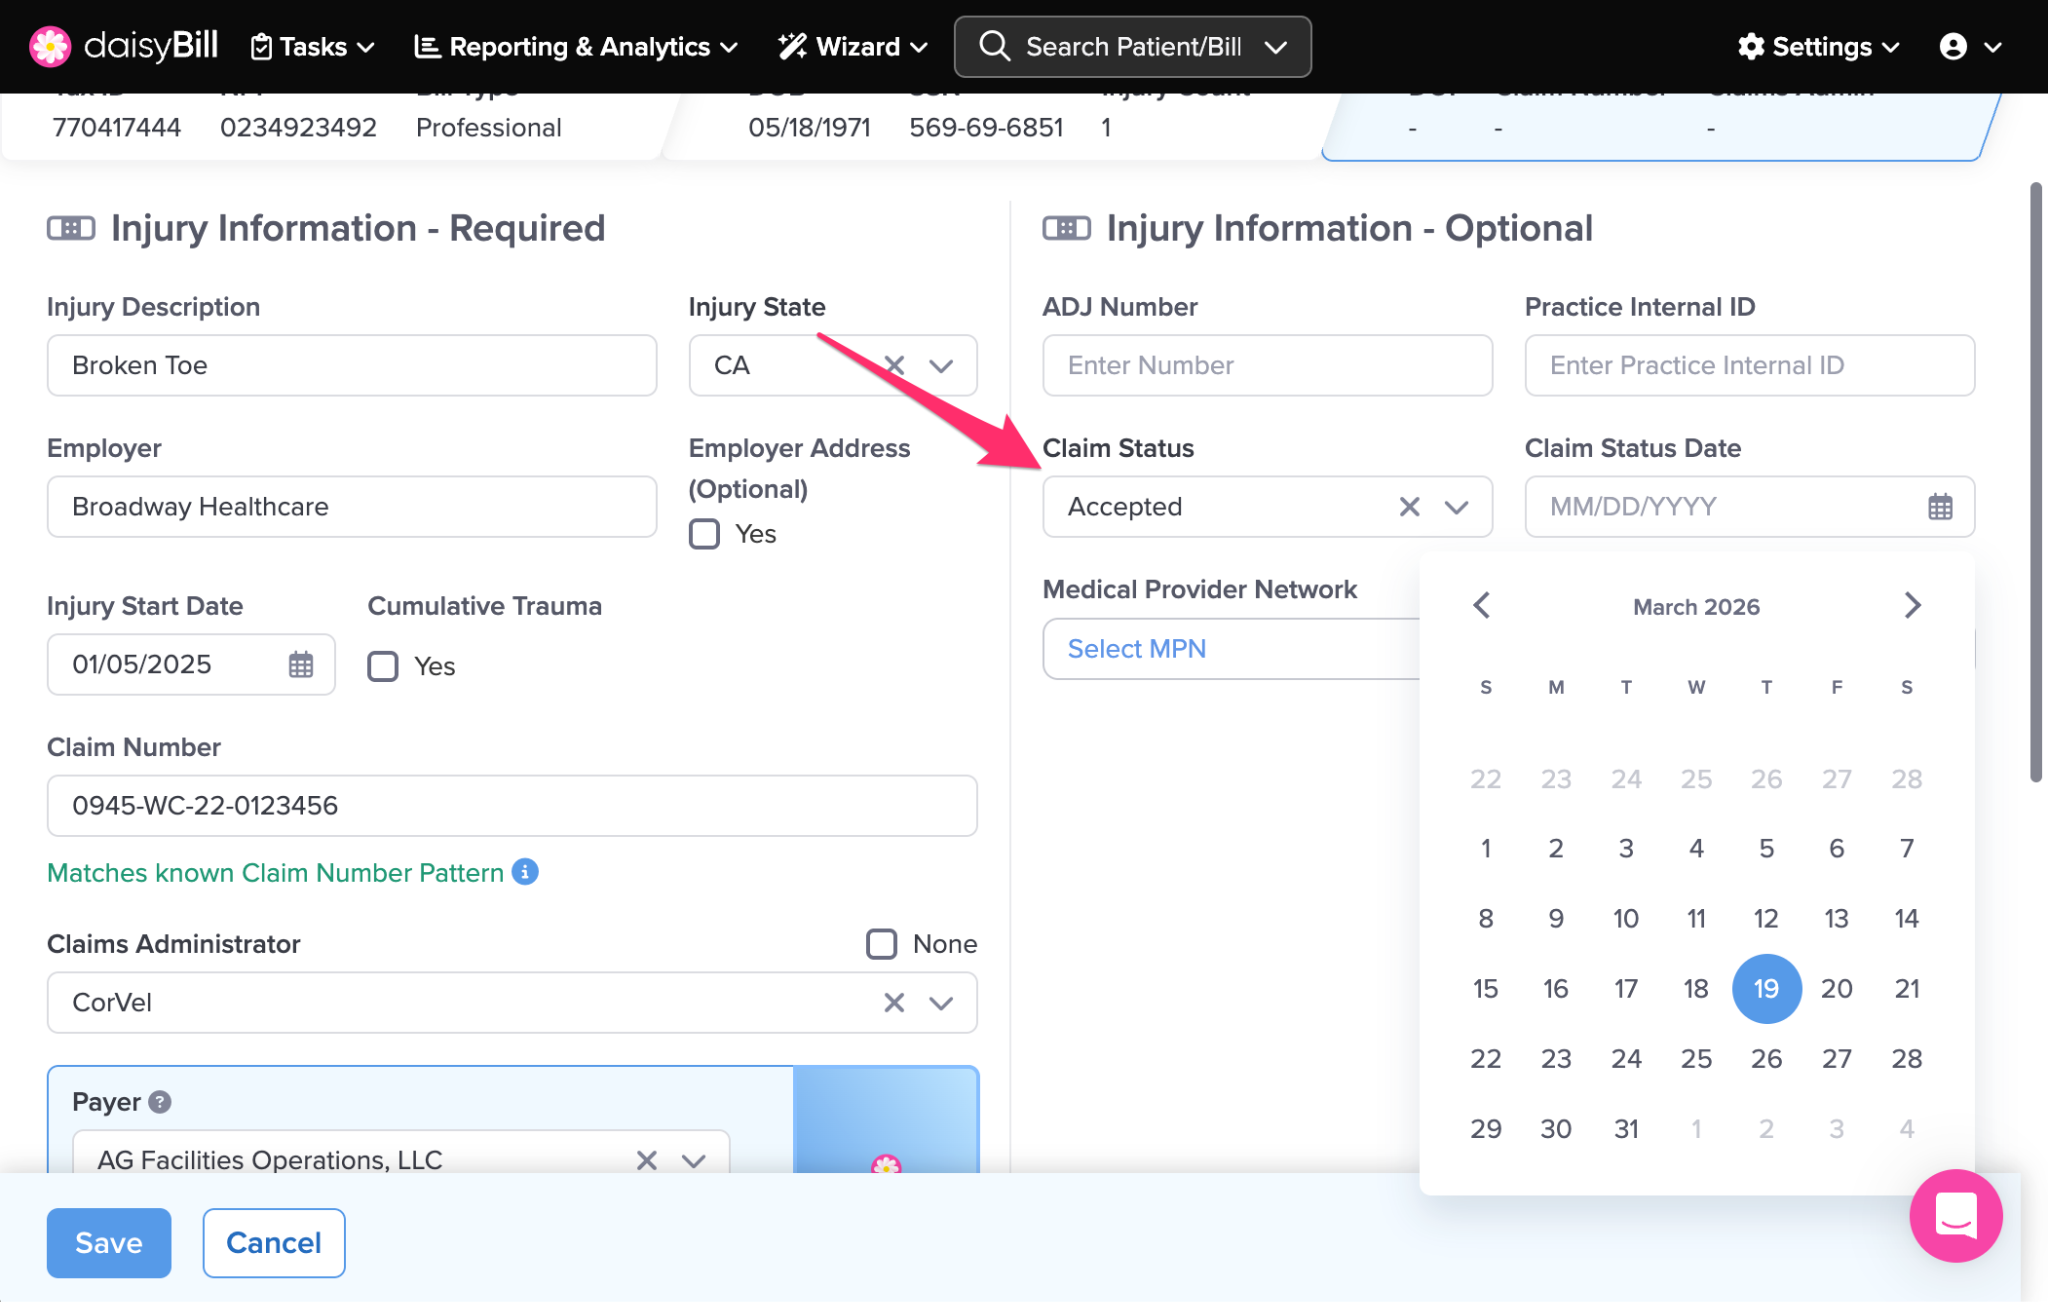Open the Tasks menu
Screen dimensions: 2048x1302
click(312, 46)
